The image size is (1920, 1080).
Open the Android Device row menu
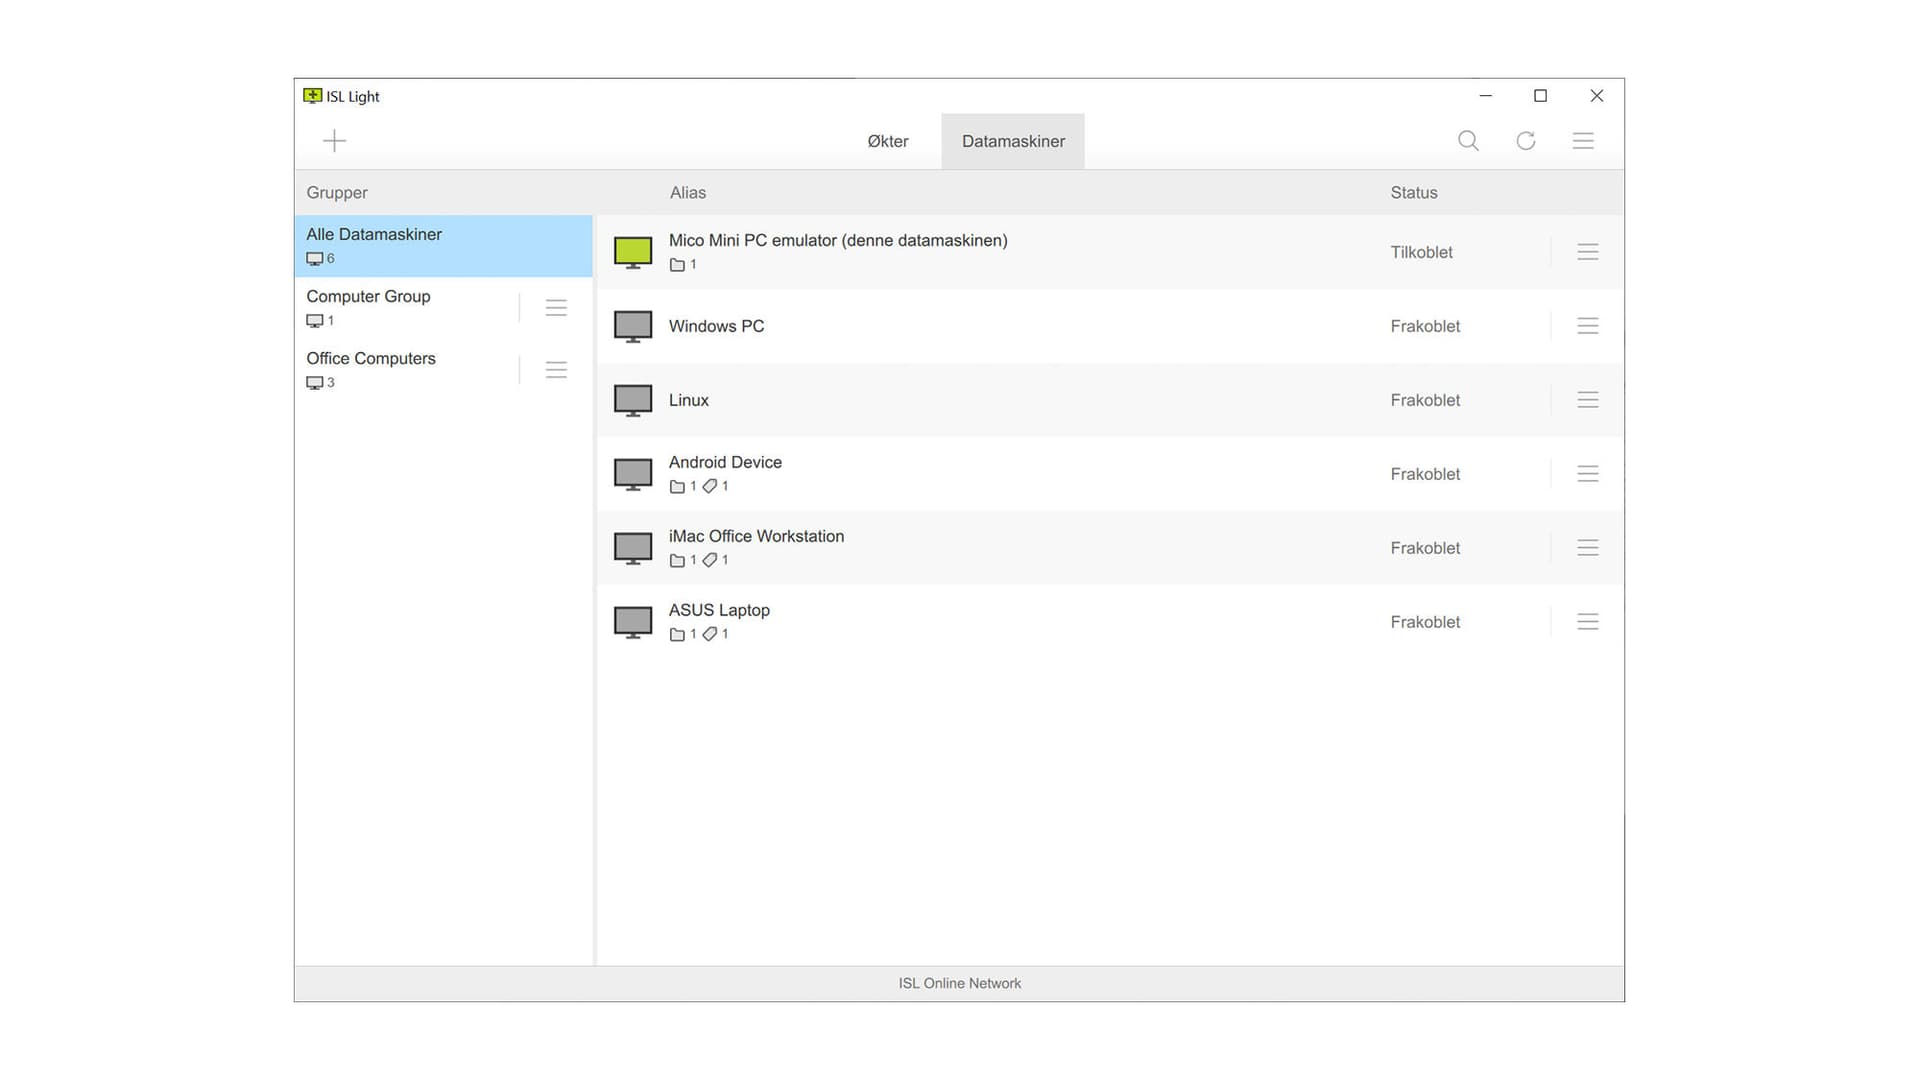(x=1587, y=474)
